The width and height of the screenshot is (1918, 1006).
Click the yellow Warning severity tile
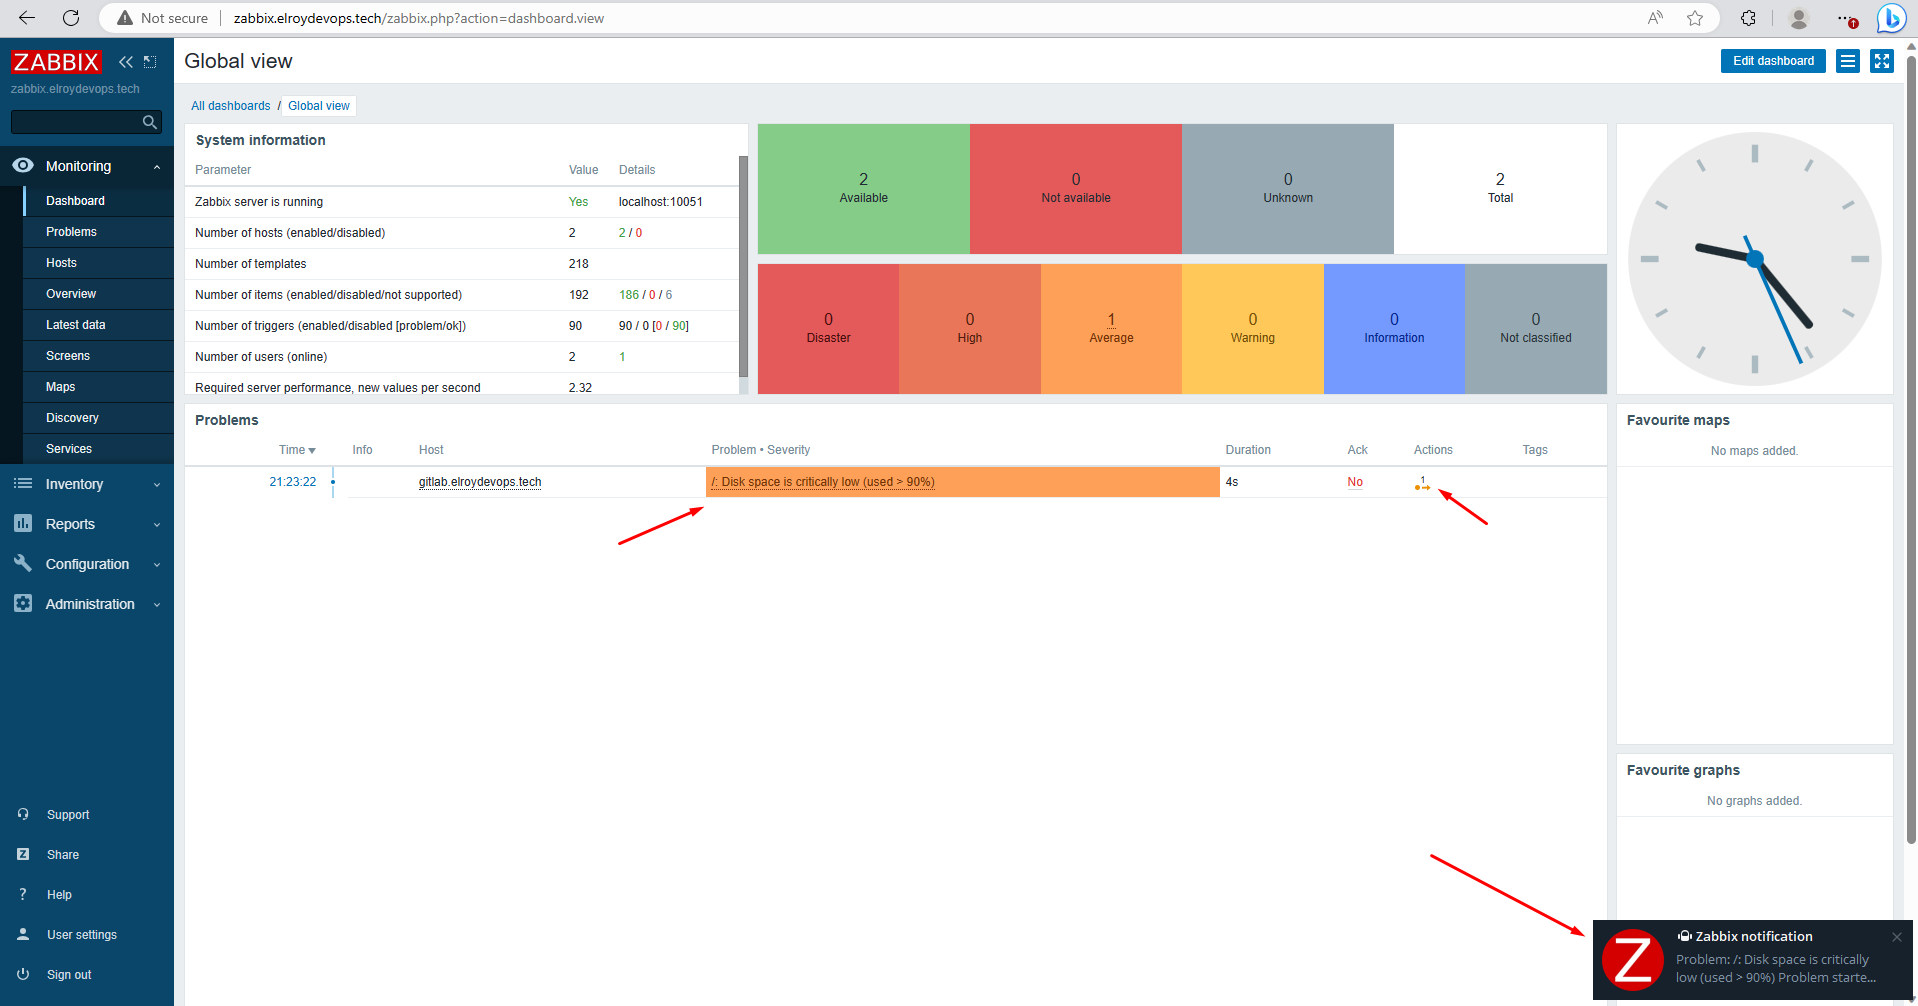click(1252, 329)
